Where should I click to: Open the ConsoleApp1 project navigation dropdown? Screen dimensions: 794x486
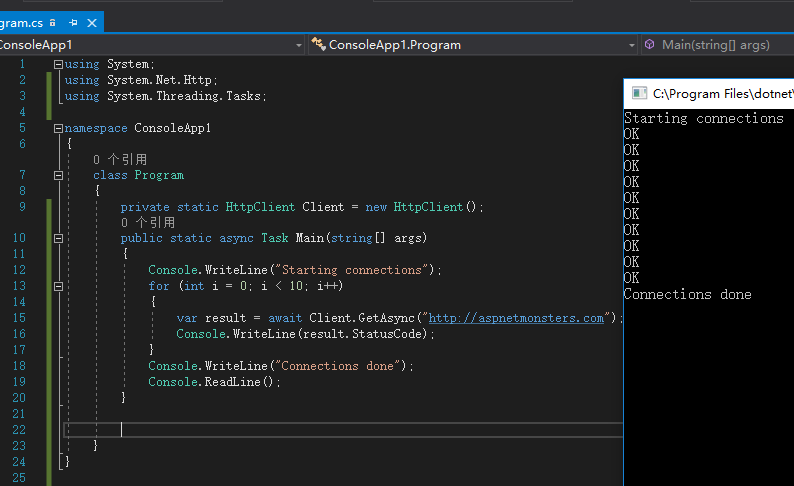click(298, 45)
